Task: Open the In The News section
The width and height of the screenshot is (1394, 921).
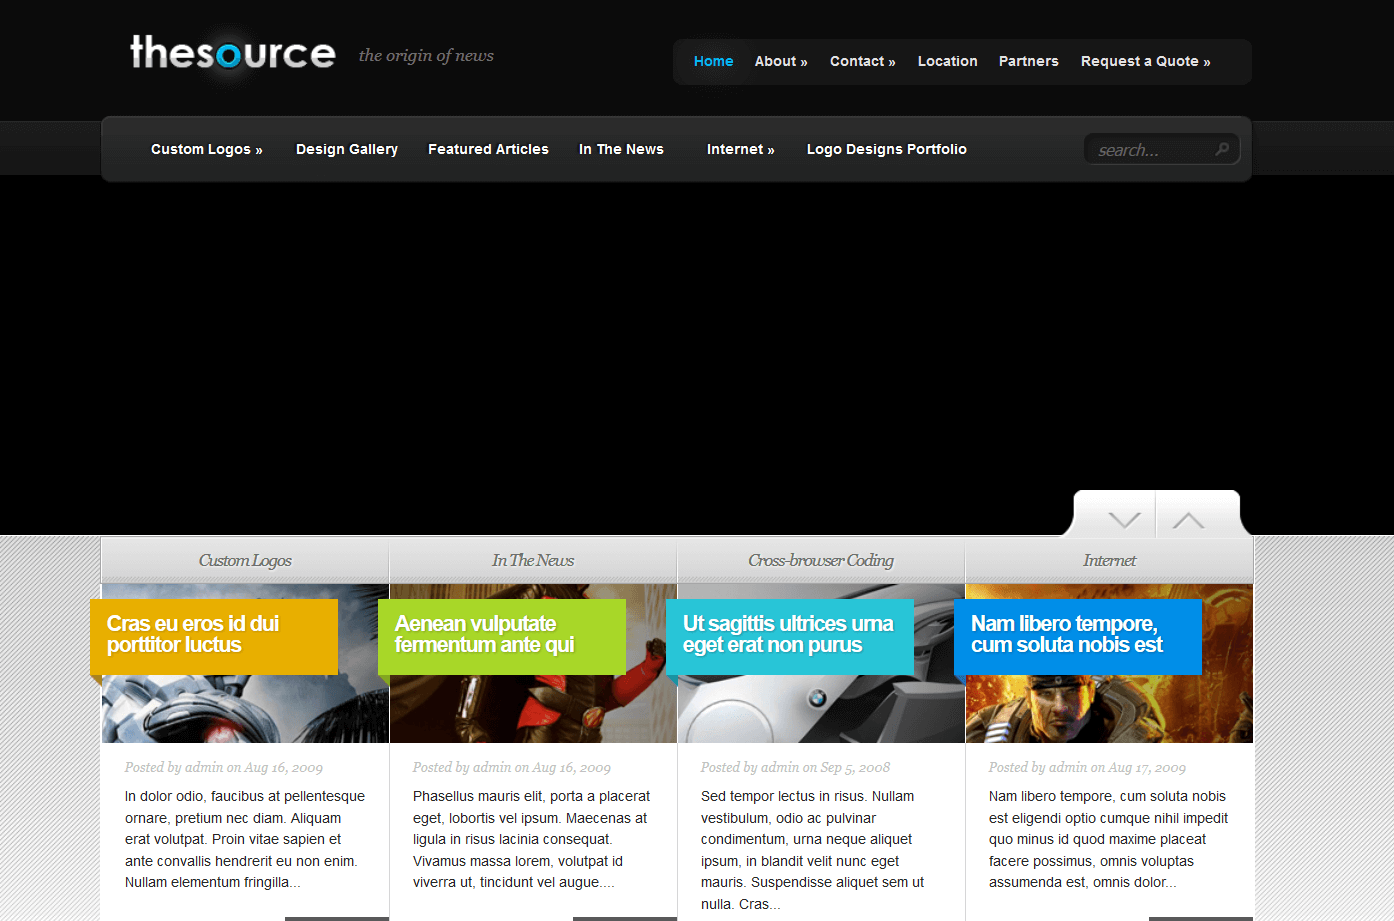Action: [x=621, y=148]
